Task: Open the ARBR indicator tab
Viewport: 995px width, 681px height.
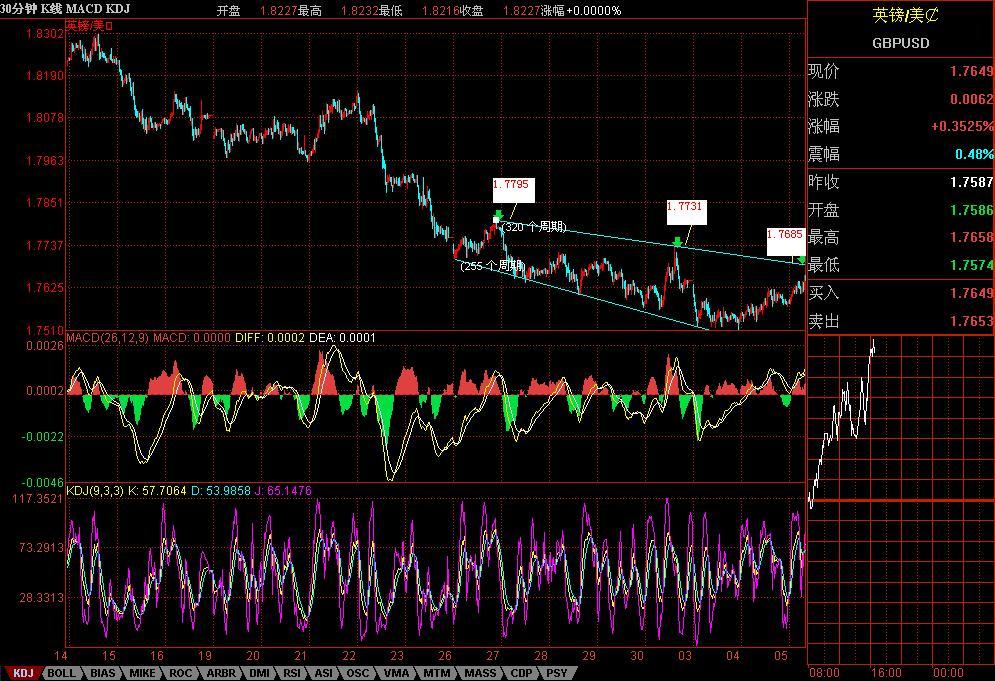Action: pyautogui.click(x=221, y=673)
